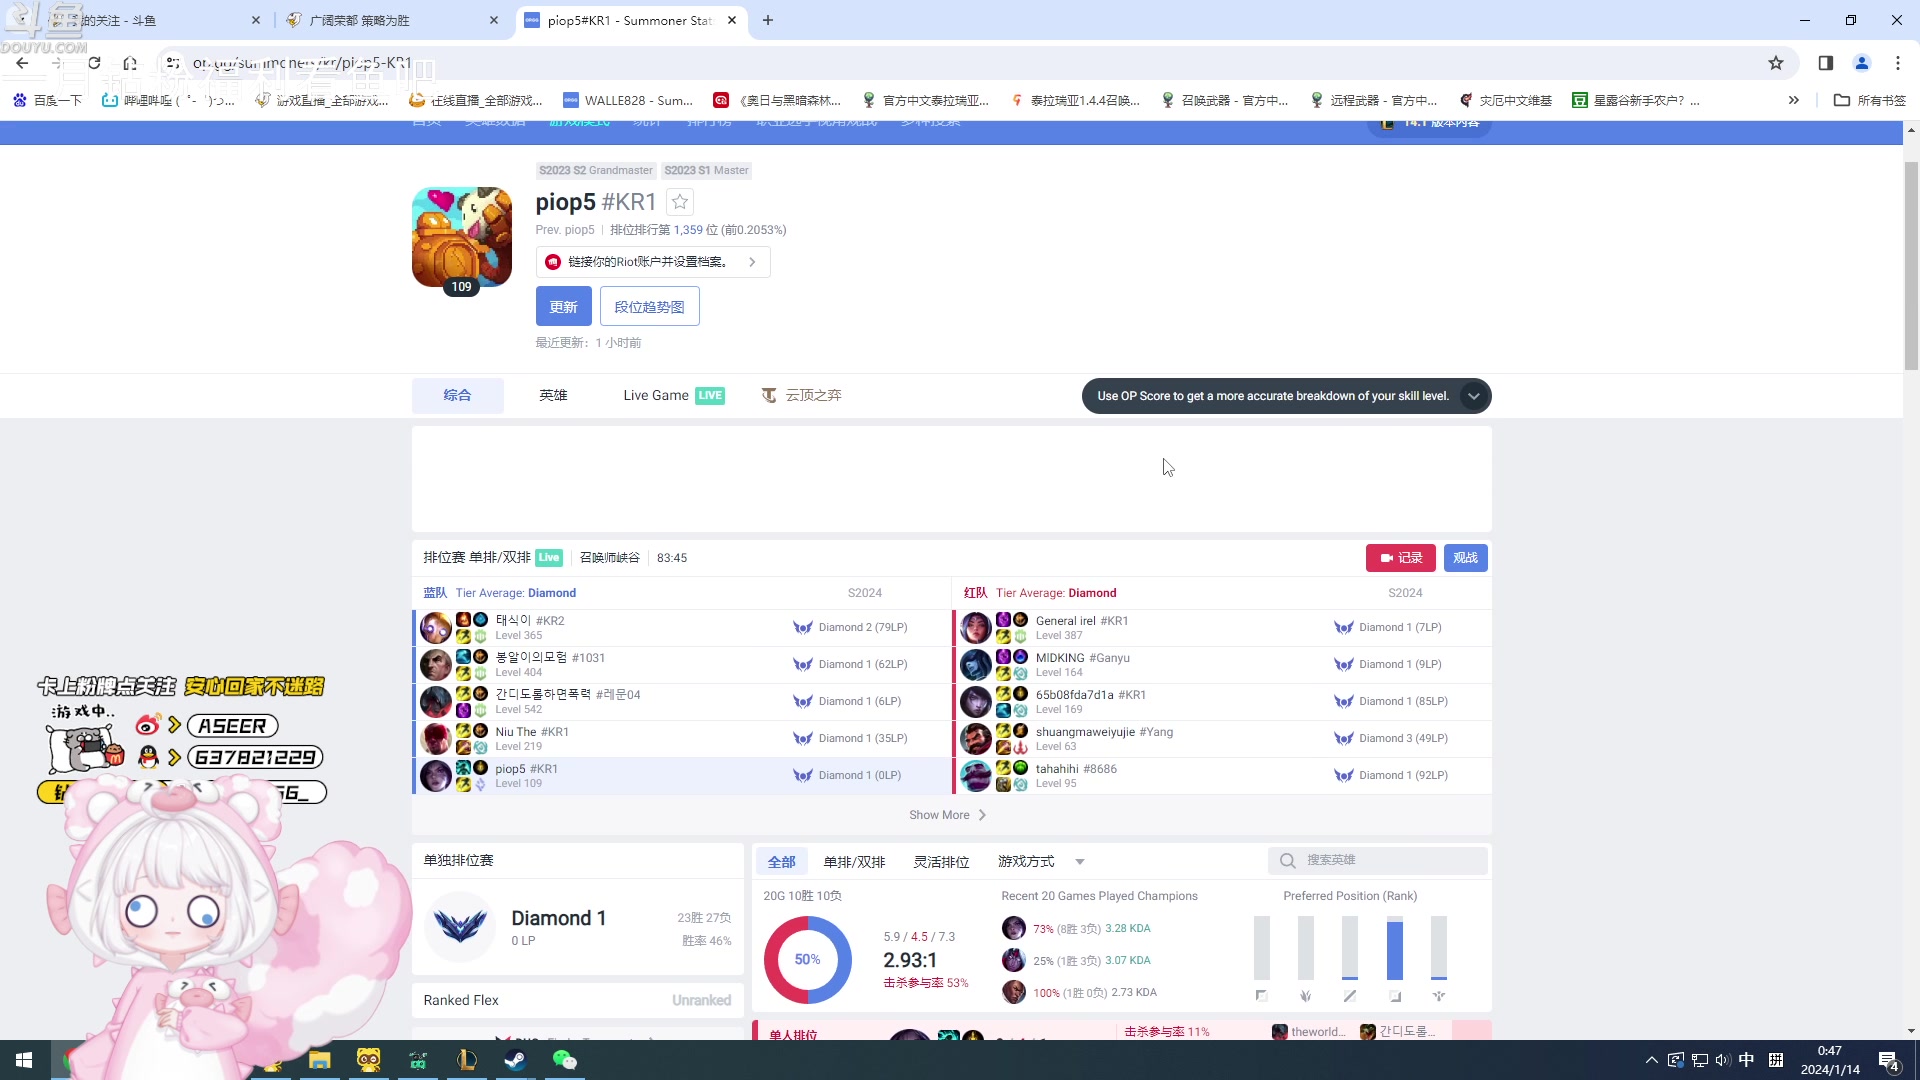Open the 游戏方式 queue type dropdown

[x=1041, y=862]
